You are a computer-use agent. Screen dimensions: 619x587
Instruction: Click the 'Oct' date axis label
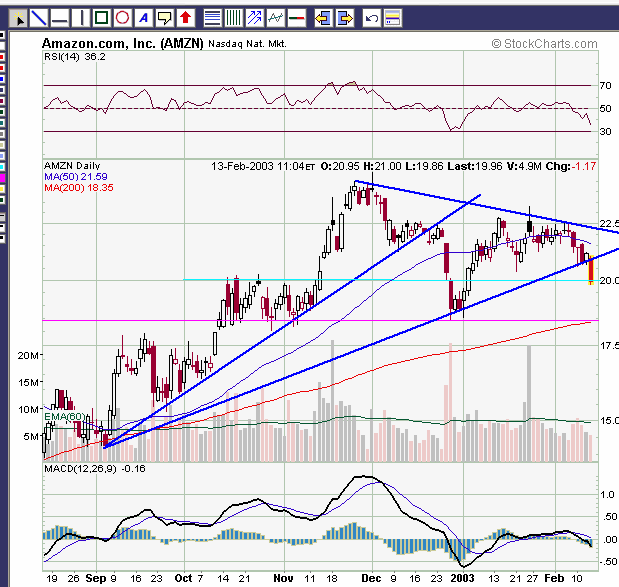pos(183,578)
